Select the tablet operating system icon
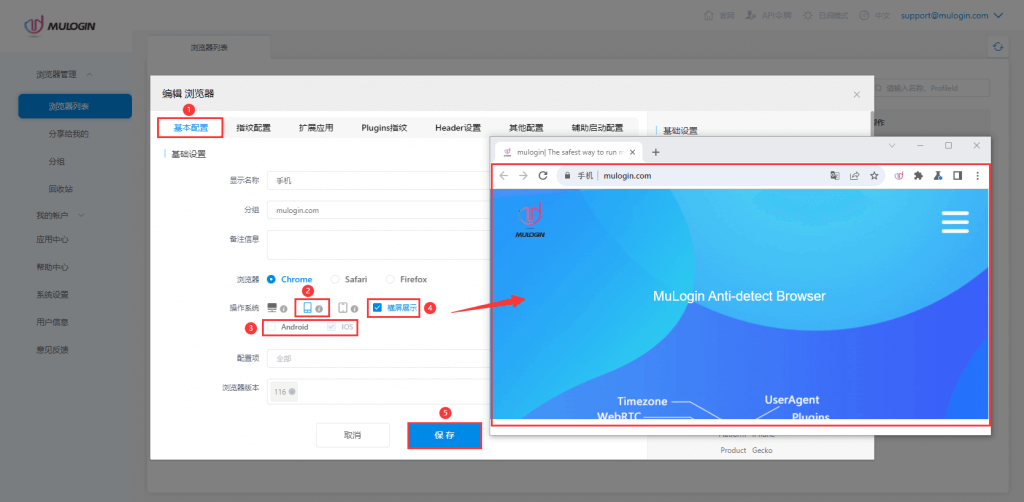This screenshot has height=502, width=1024. click(x=342, y=307)
